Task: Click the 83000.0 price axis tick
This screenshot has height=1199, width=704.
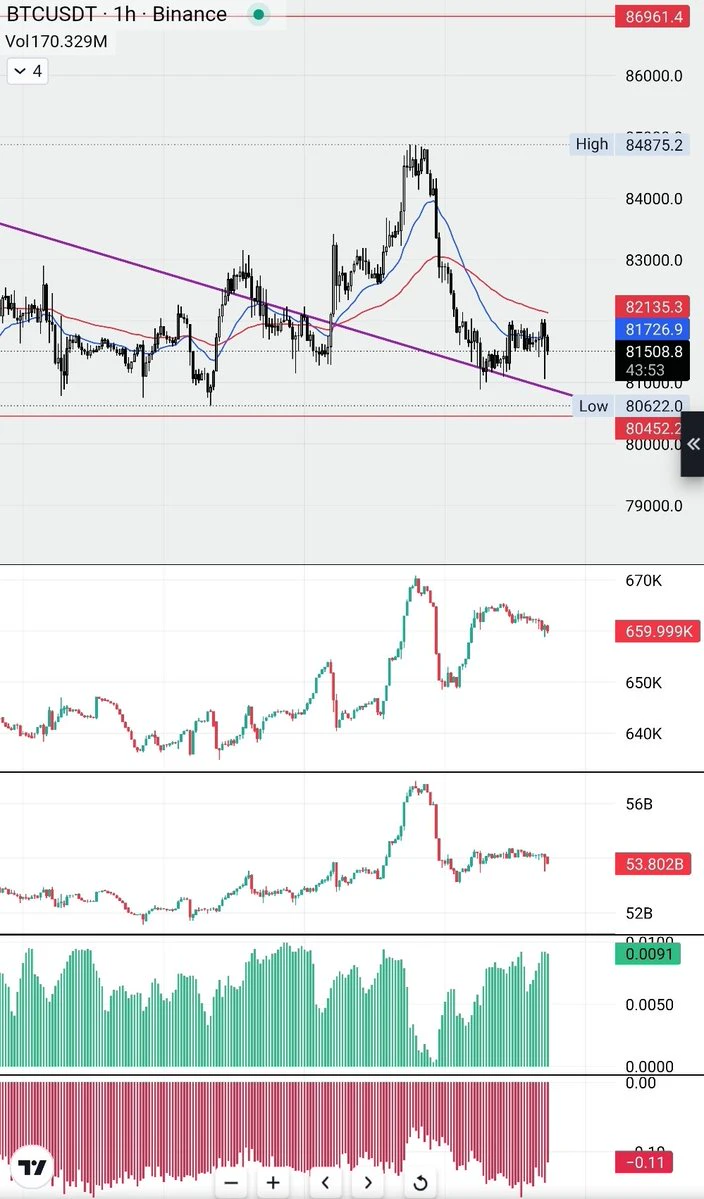Action: (654, 260)
